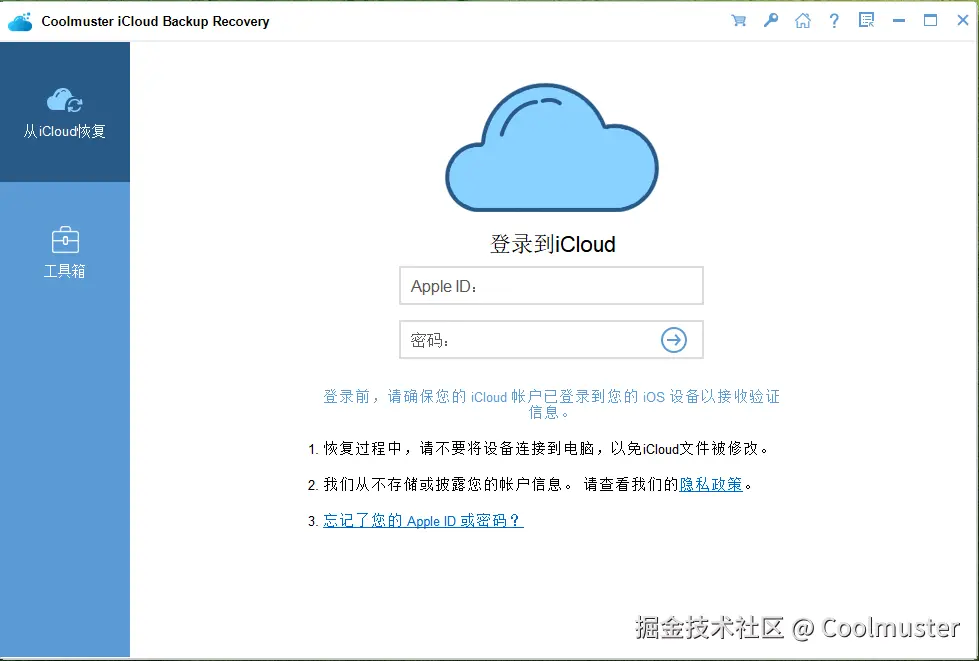Click the large blue iCloud cloud image
This screenshot has width=979, height=661.
click(x=552, y=147)
